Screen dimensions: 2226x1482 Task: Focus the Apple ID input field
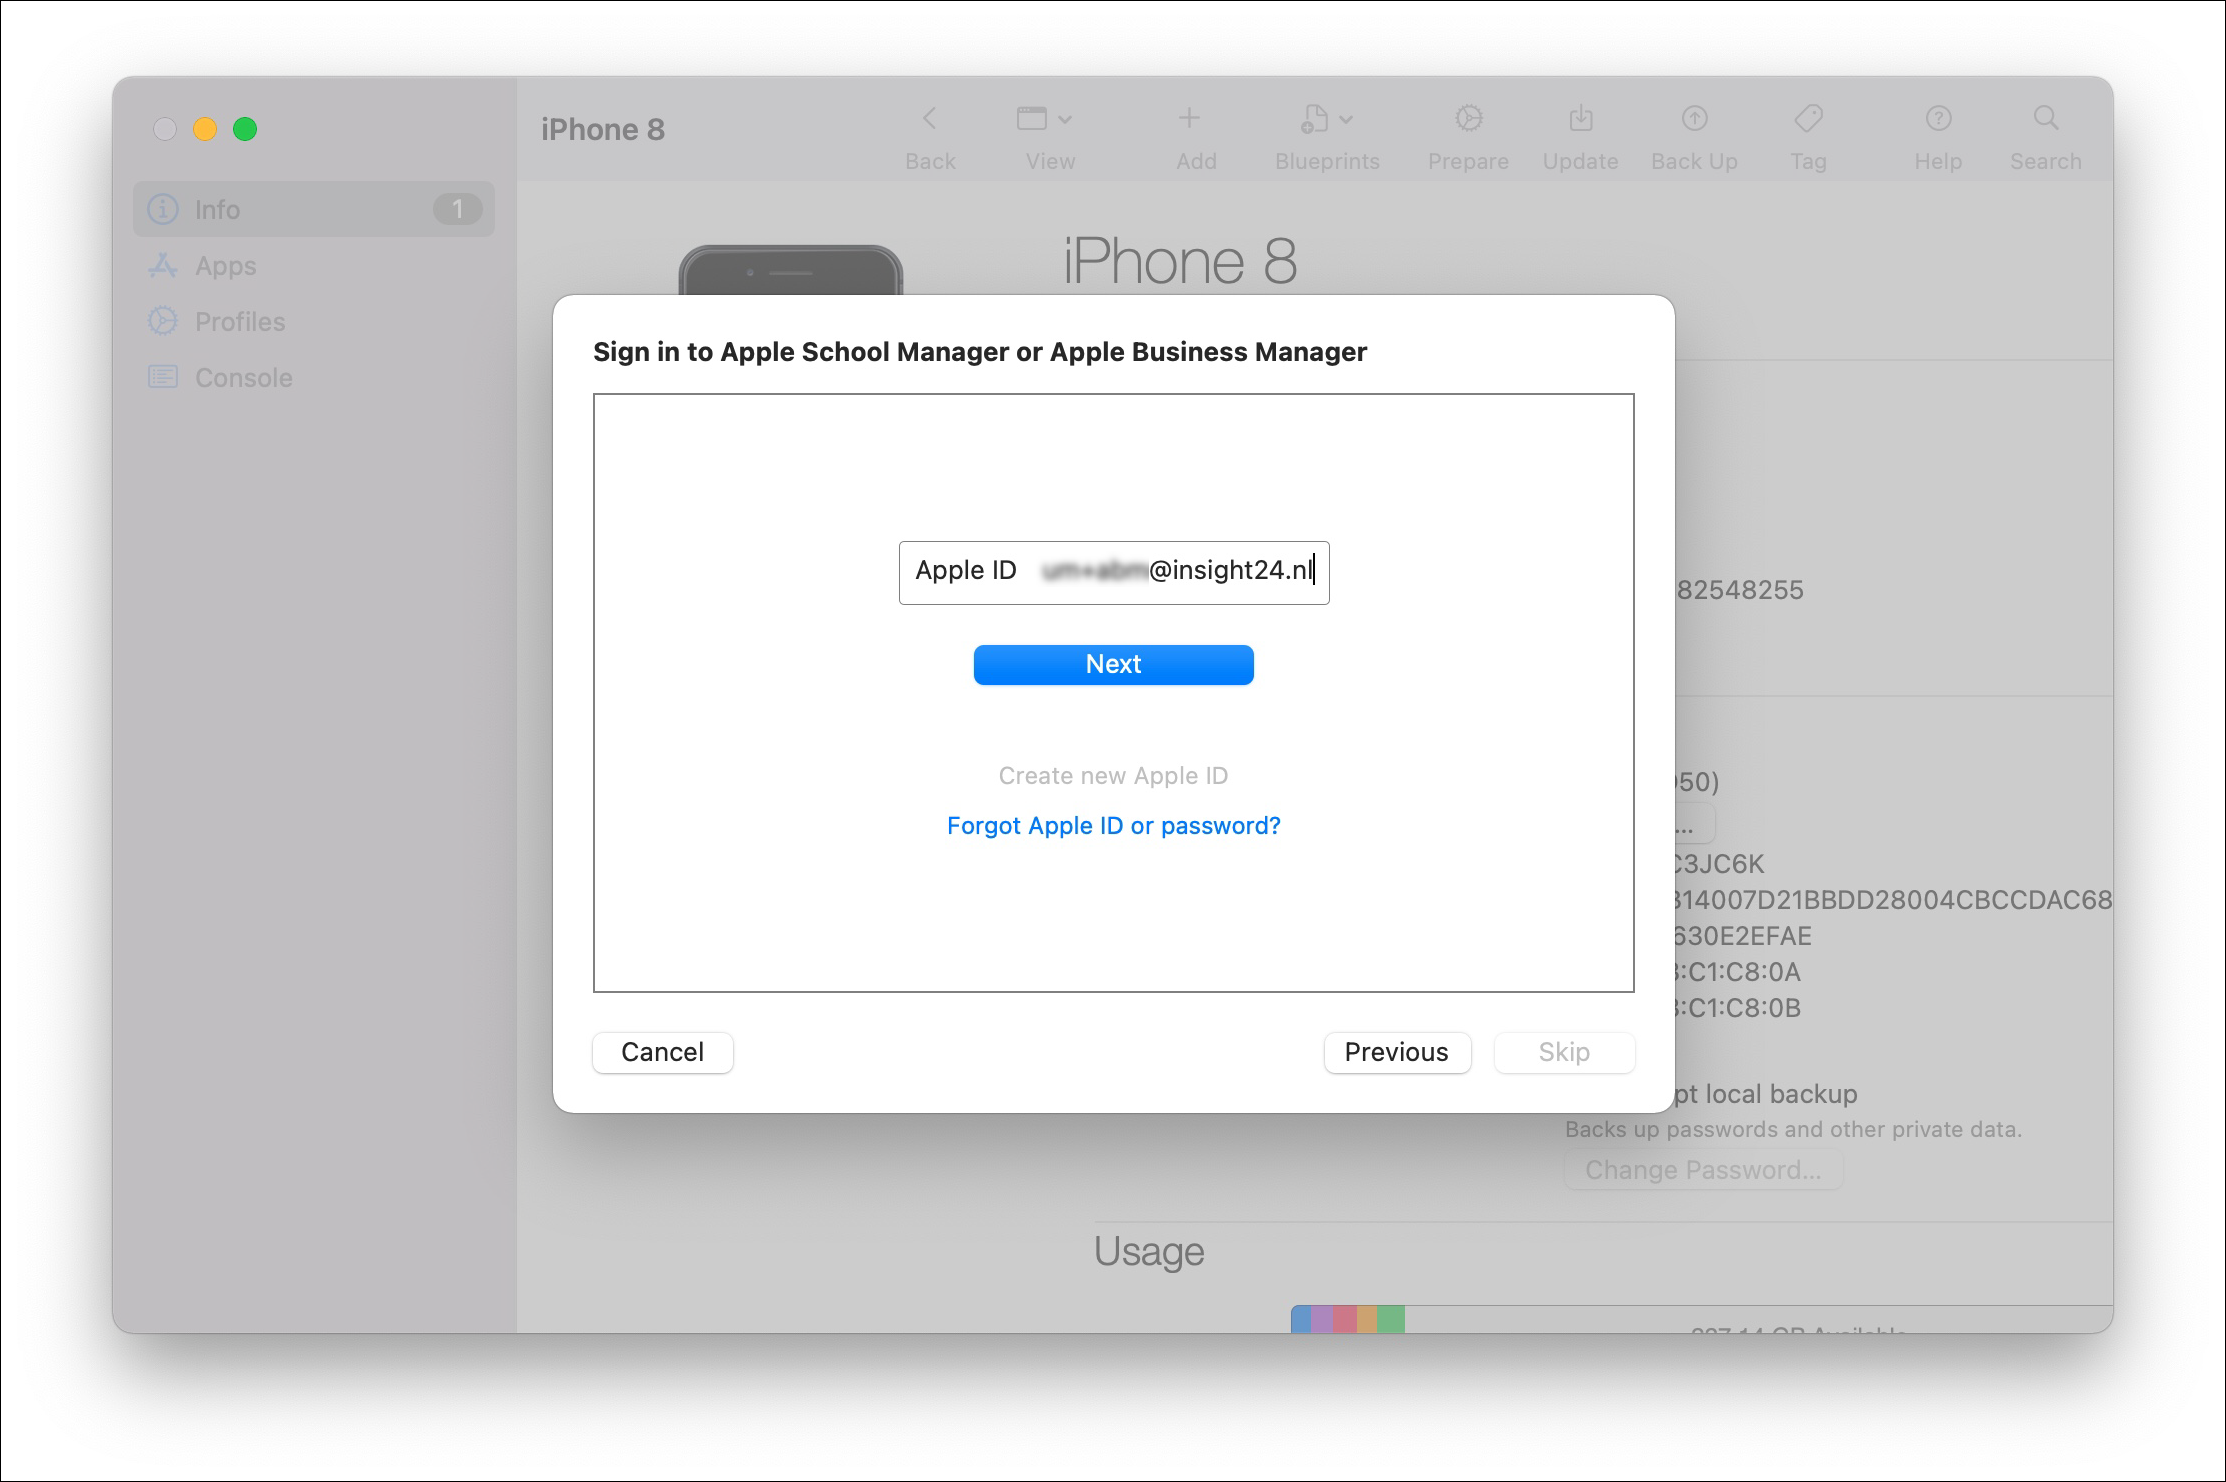1114,572
